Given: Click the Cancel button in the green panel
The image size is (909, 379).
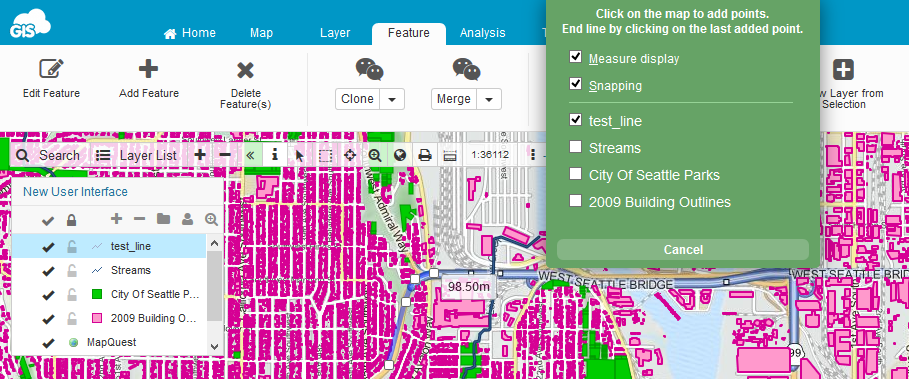Looking at the screenshot, I should coord(683,250).
